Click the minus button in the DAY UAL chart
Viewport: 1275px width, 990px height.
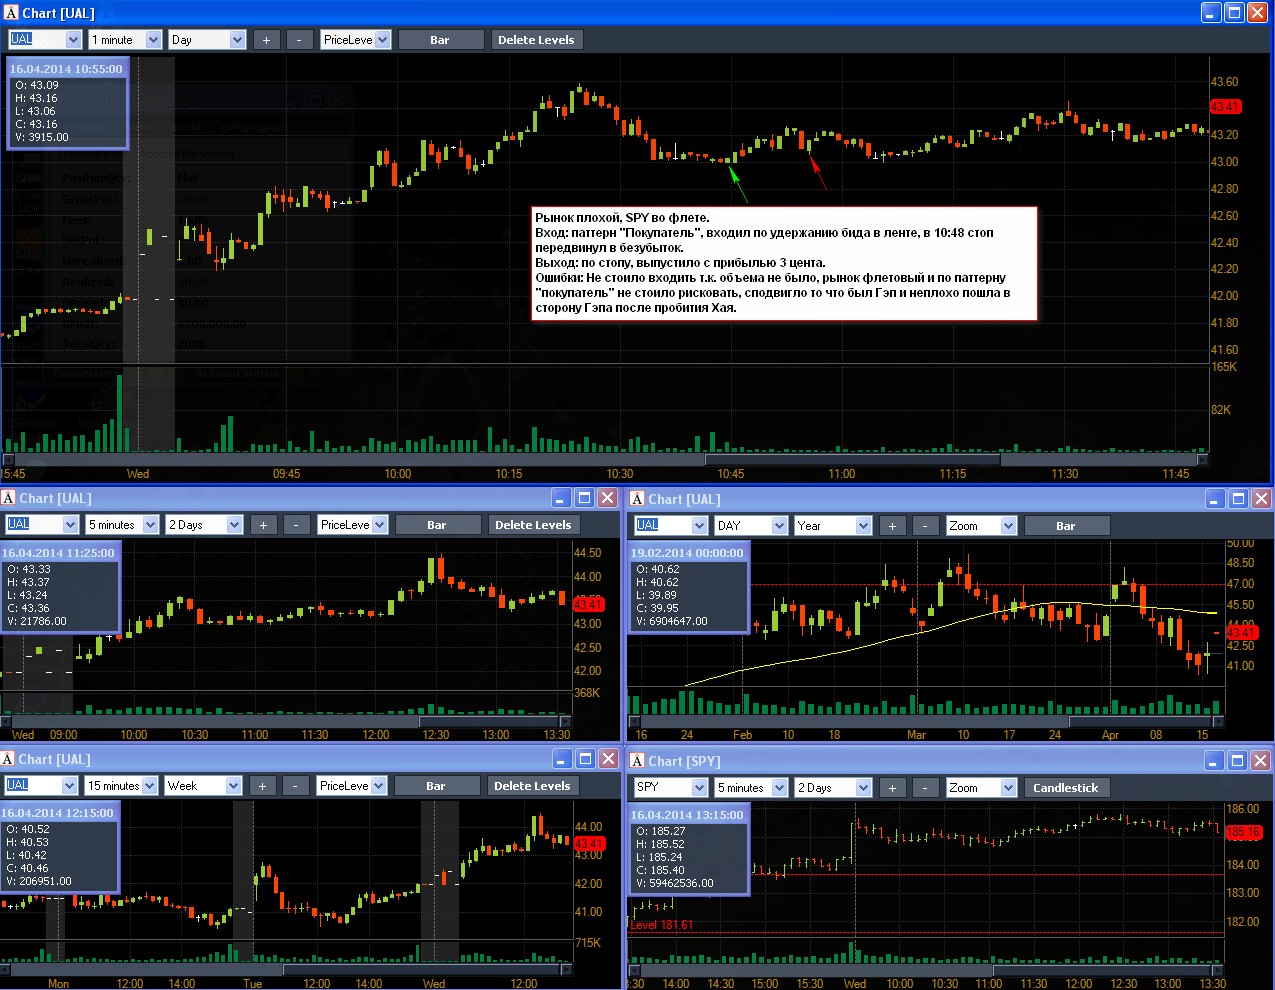point(925,526)
